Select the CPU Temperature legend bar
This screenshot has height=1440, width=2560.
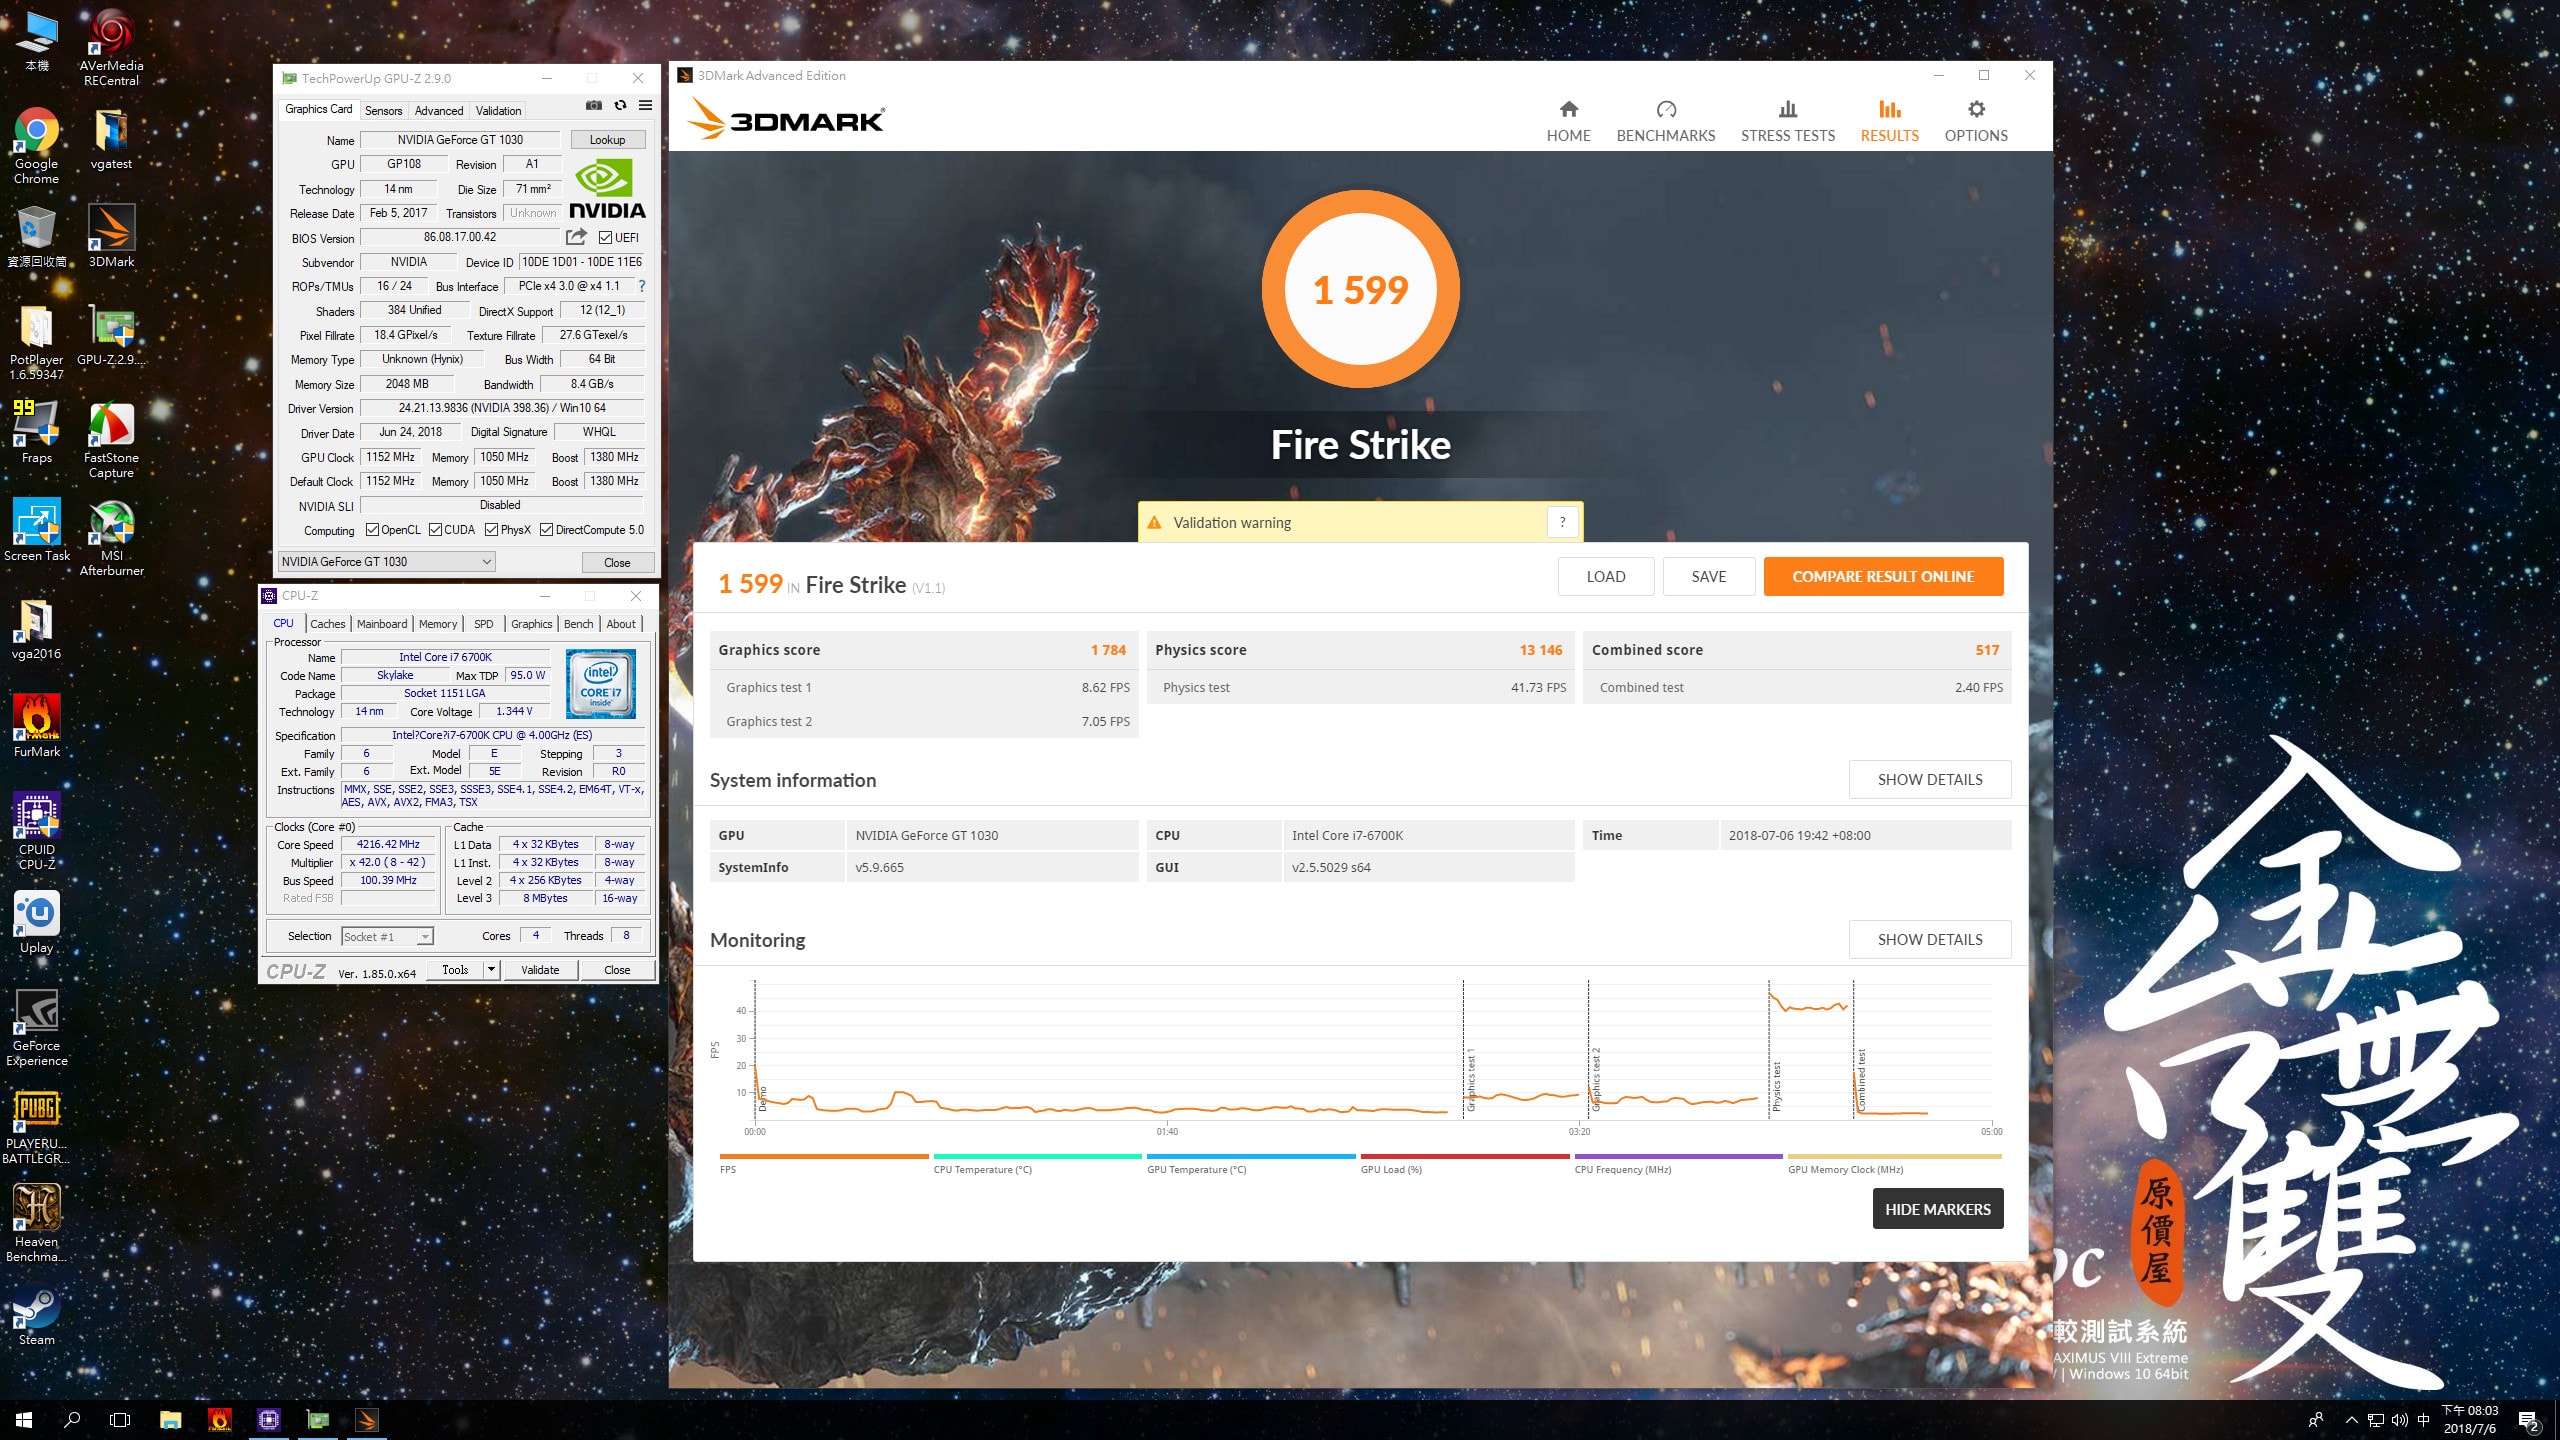[x=1037, y=1156]
